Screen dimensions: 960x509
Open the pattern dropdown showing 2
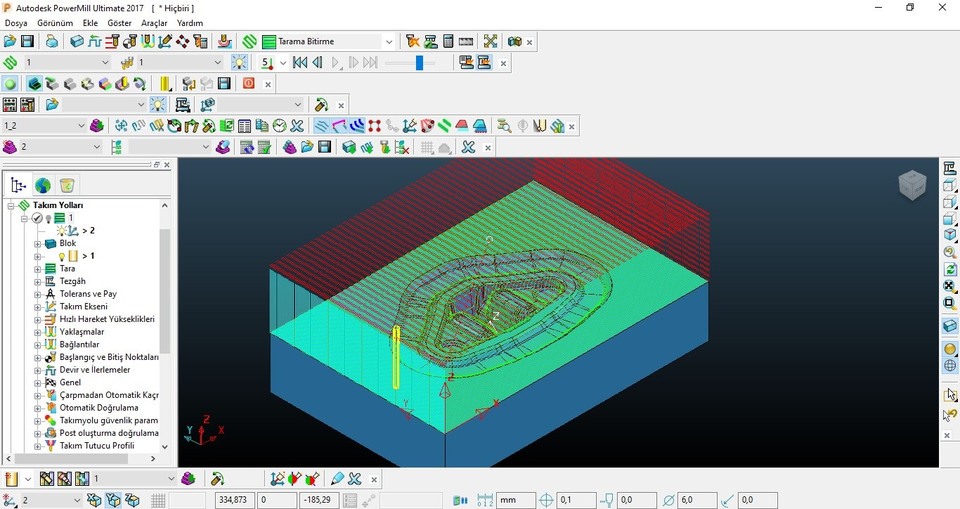click(60, 147)
